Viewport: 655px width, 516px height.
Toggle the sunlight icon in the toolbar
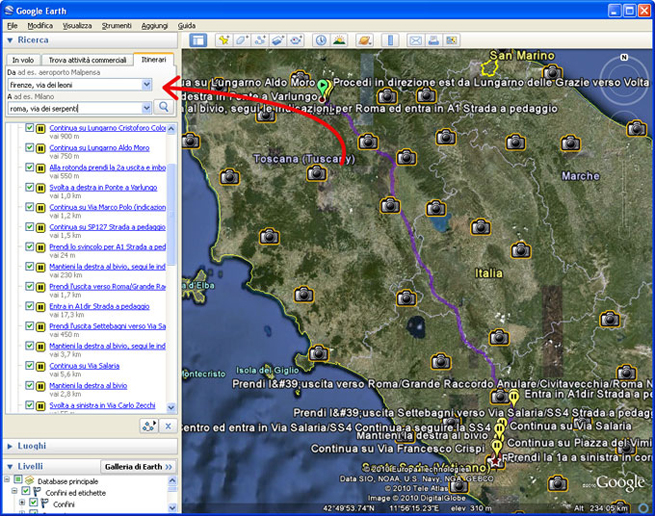(x=339, y=41)
